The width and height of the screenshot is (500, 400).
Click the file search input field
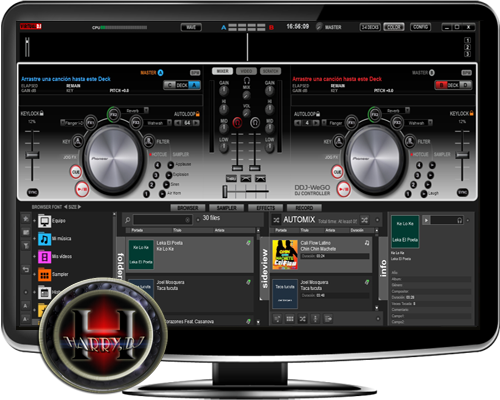[x=163, y=220]
